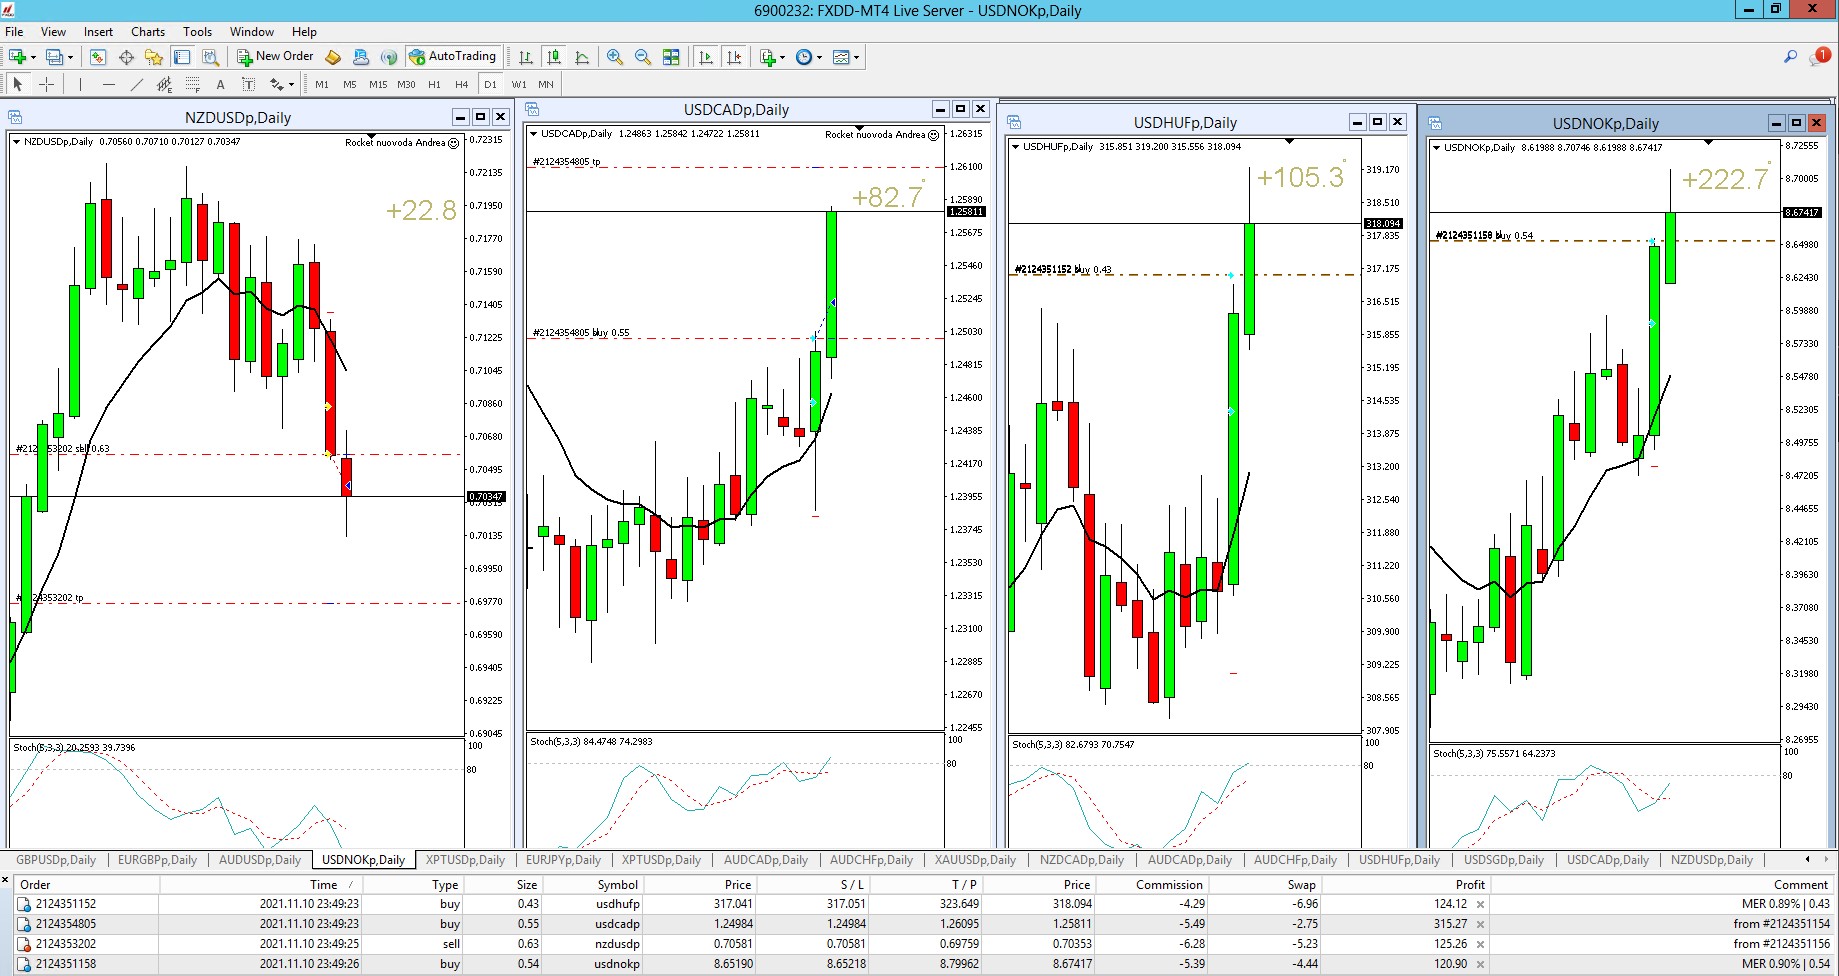
Task: Select the equidistant channel tool
Action: (164, 84)
